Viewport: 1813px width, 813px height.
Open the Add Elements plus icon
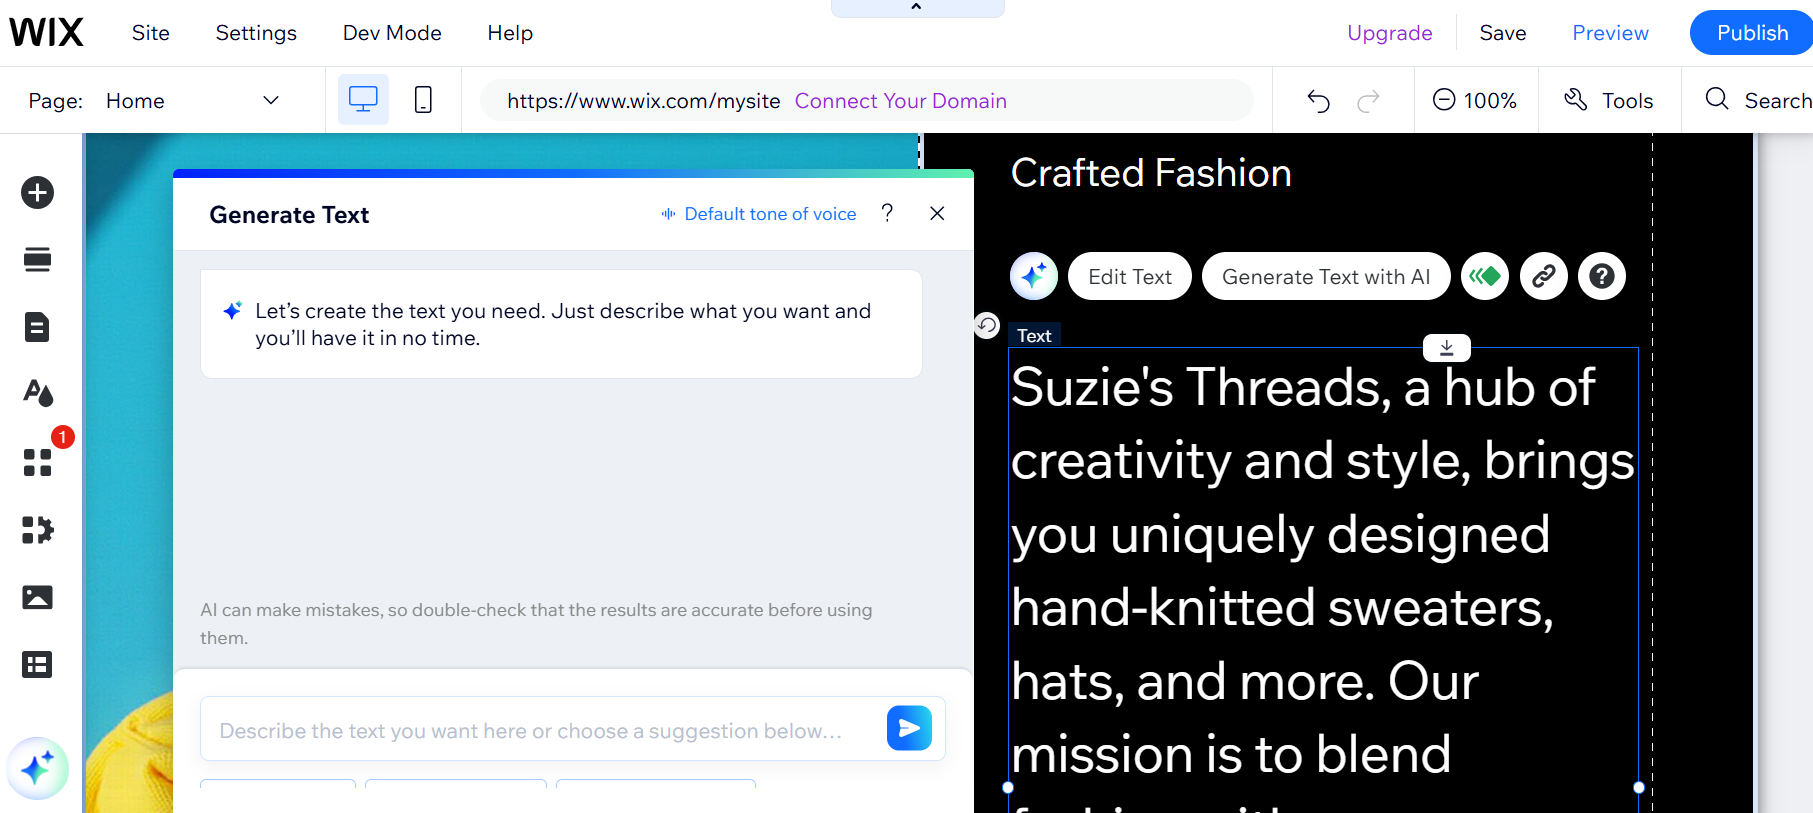[37, 192]
